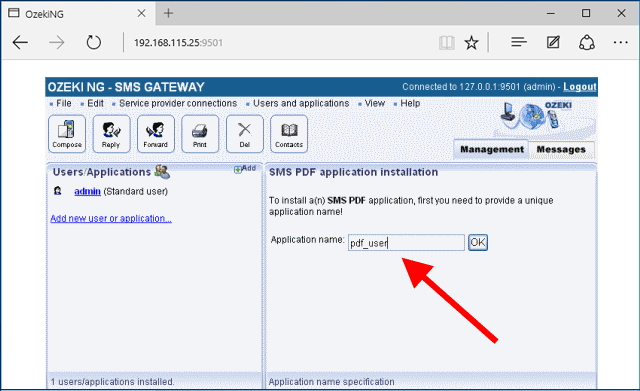The width and height of the screenshot is (640, 391).
Task: Open the browser More actions menu
Action: click(620, 42)
